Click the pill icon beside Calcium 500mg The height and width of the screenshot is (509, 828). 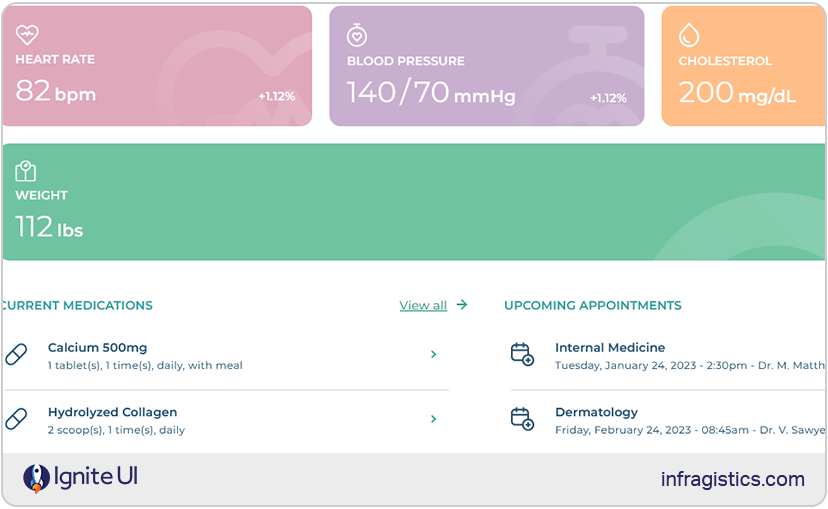16,355
